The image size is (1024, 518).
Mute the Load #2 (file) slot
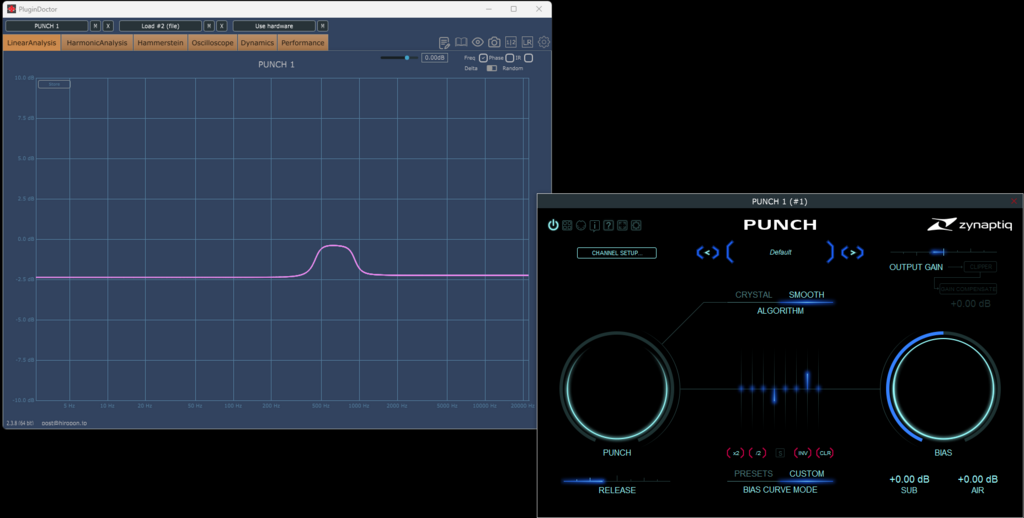(x=209, y=26)
